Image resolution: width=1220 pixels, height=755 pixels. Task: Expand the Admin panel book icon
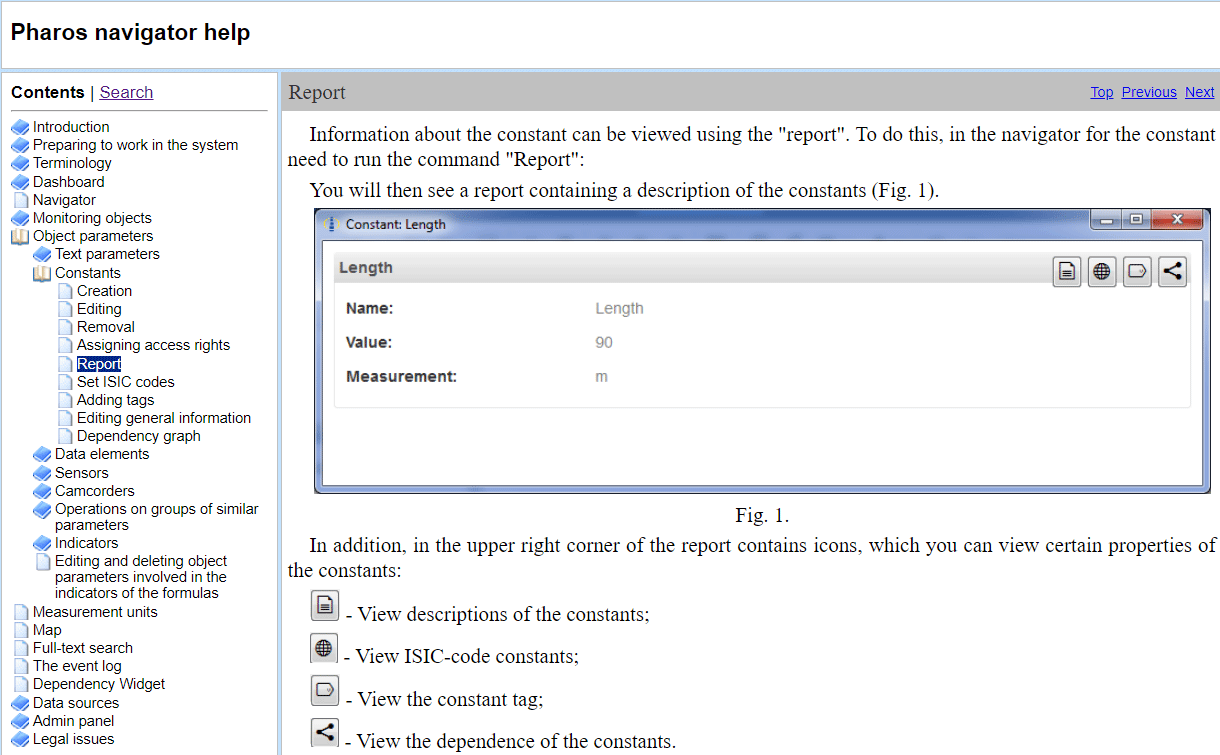click(x=20, y=721)
